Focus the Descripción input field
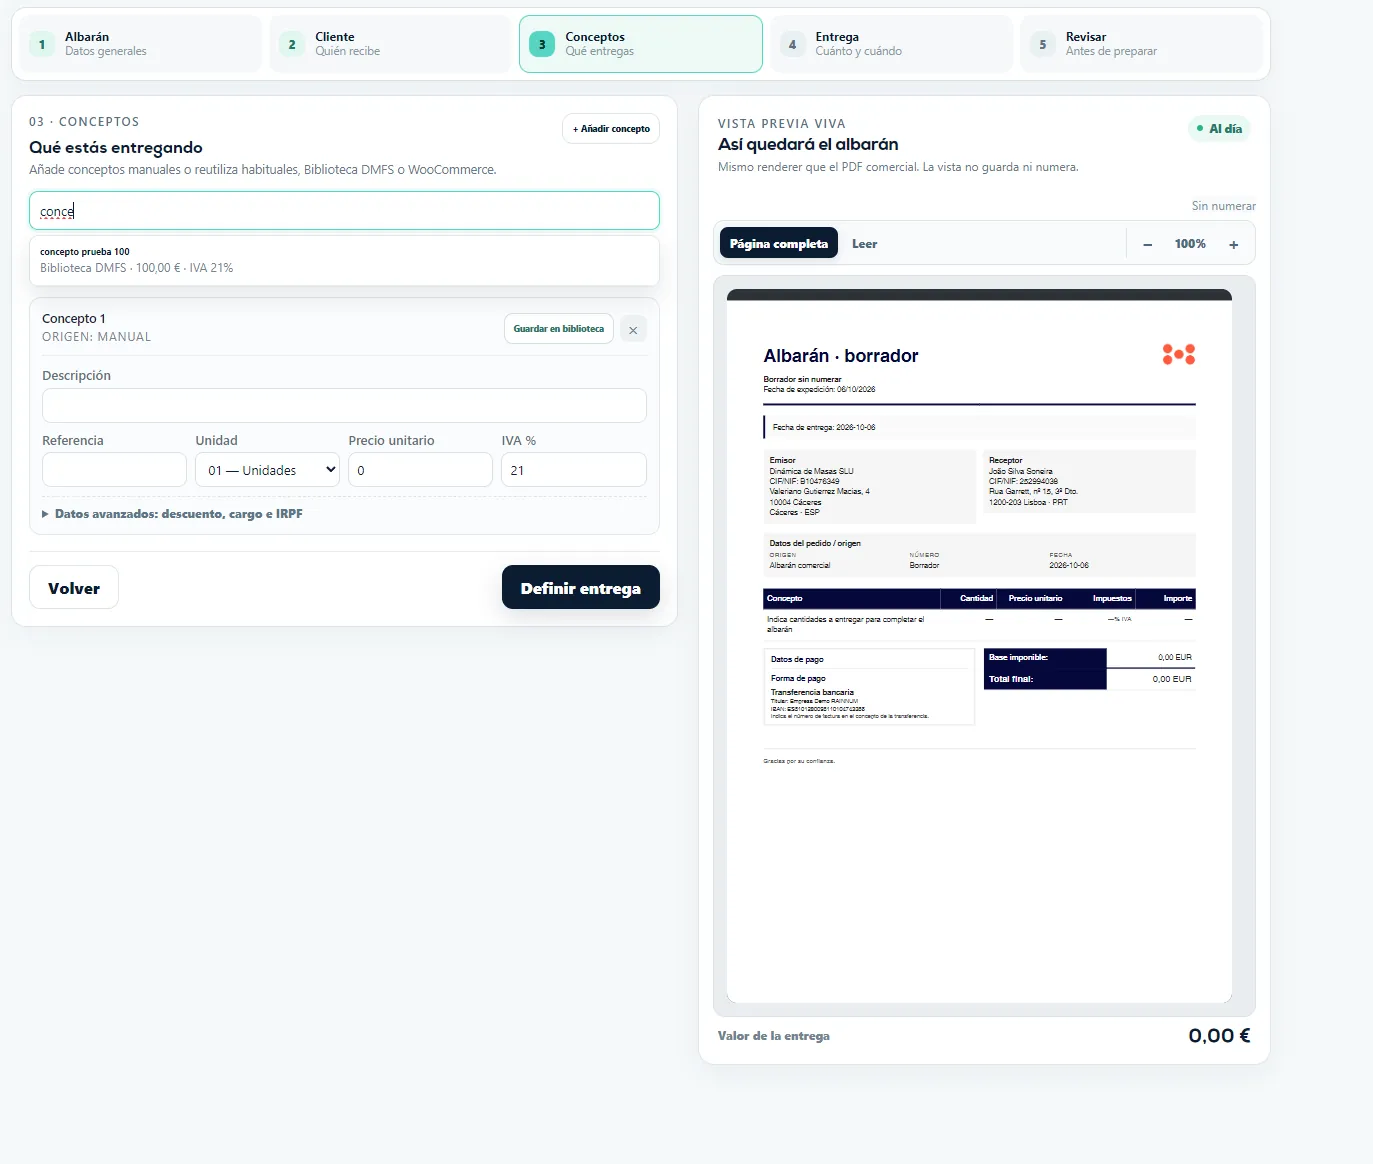The width and height of the screenshot is (1373, 1164). pyautogui.click(x=344, y=406)
